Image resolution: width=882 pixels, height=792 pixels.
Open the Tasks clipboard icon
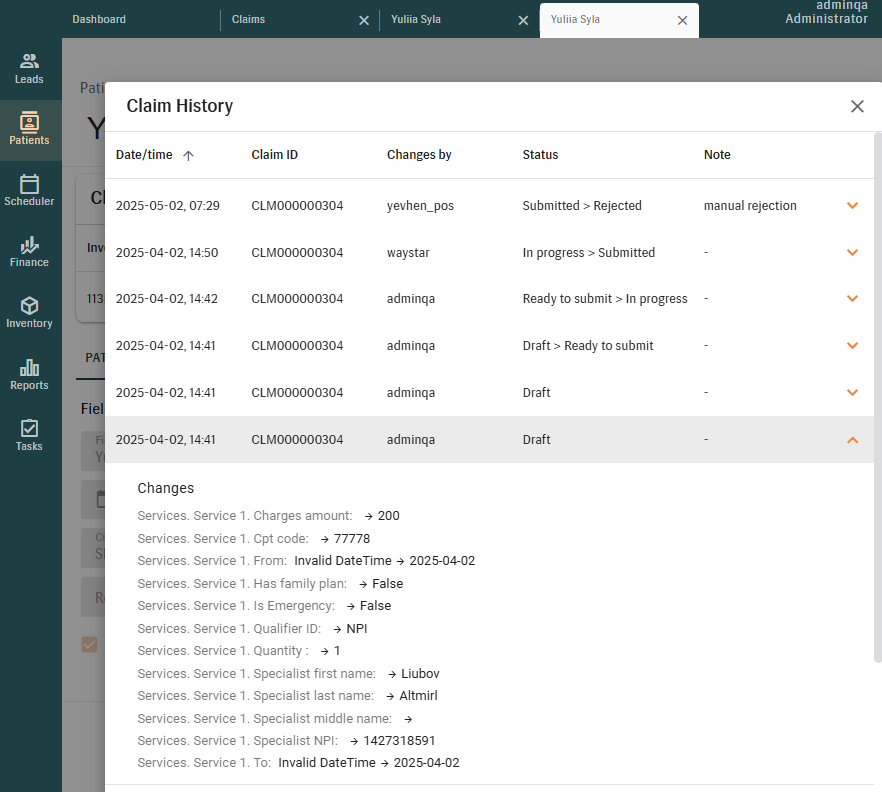click(29, 428)
